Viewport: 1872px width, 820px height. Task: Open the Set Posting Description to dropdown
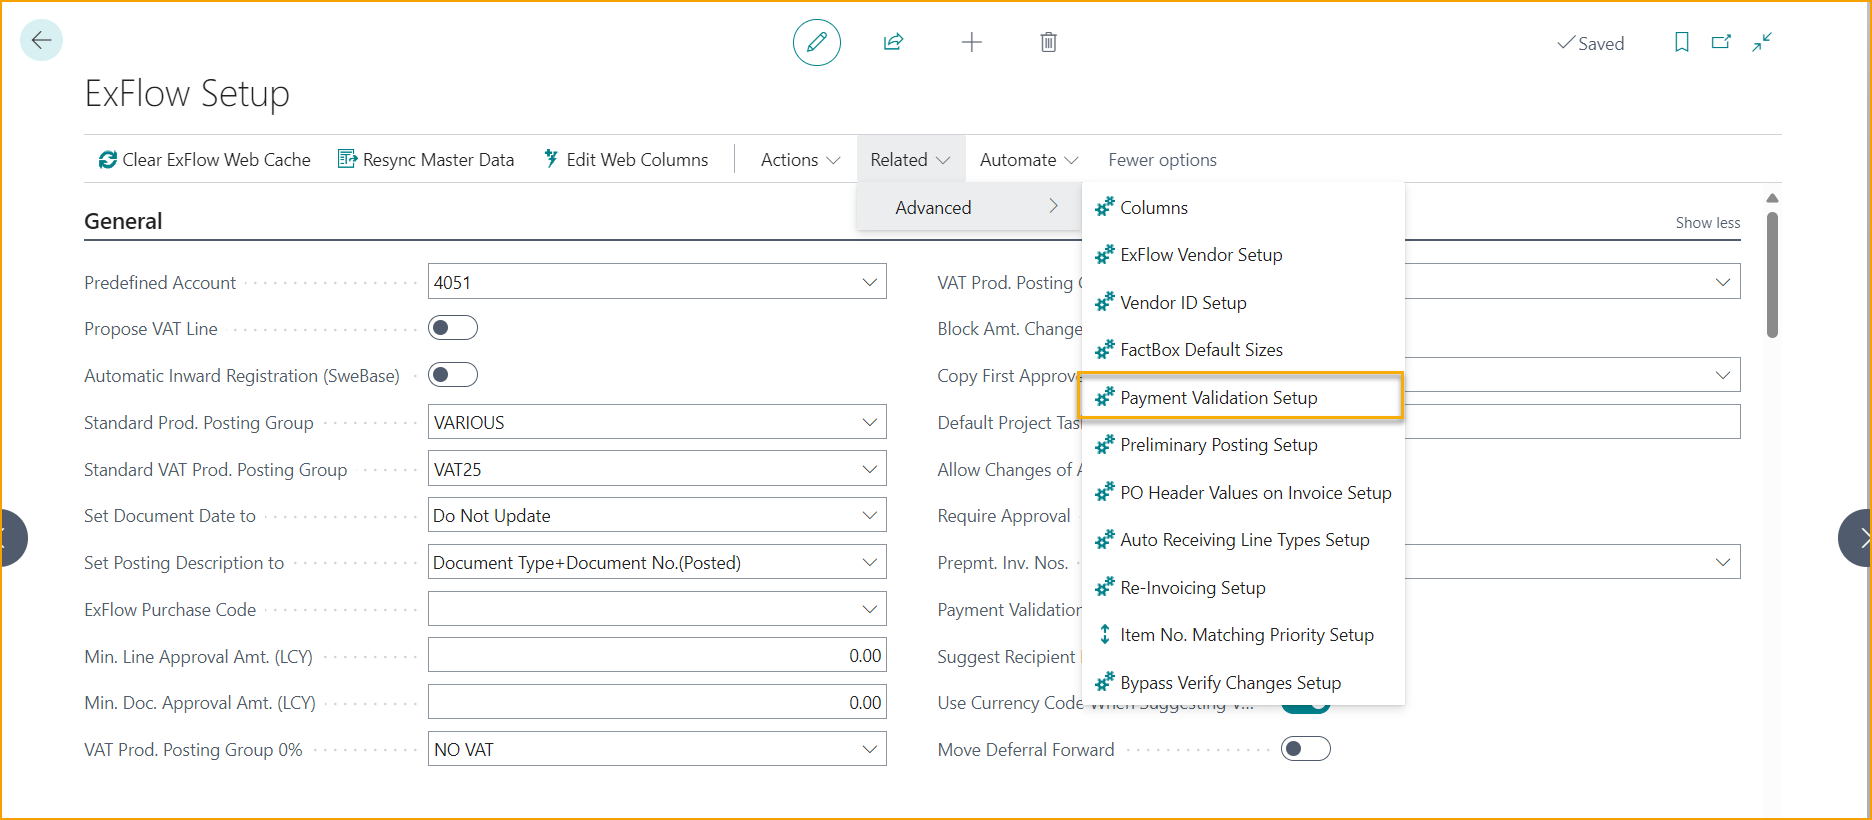869,562
